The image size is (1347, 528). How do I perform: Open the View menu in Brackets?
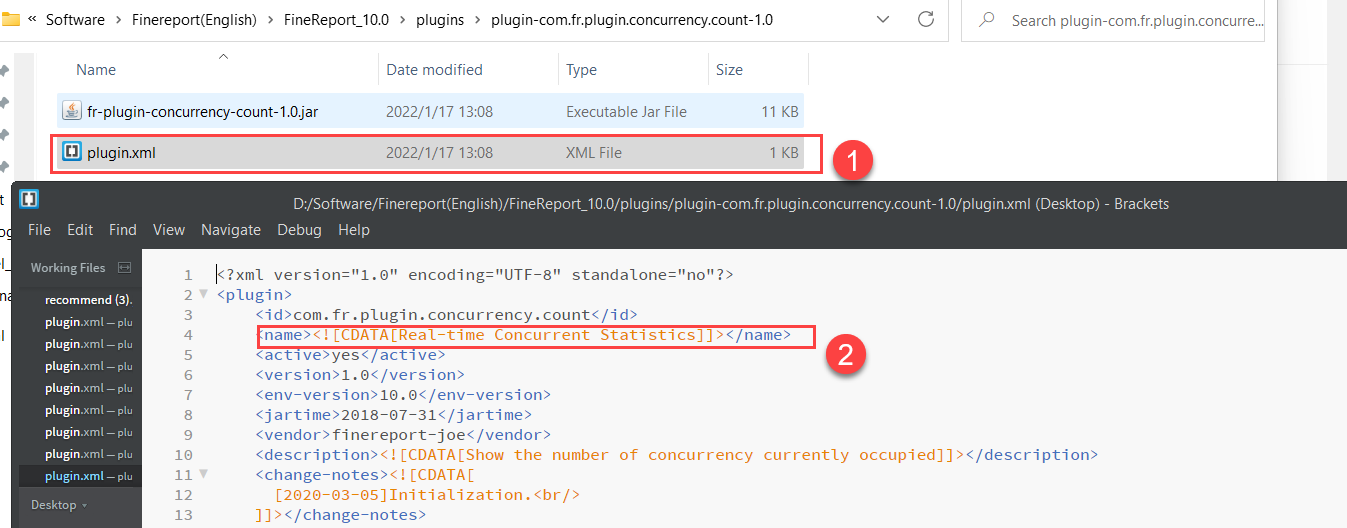click(169, 230)
